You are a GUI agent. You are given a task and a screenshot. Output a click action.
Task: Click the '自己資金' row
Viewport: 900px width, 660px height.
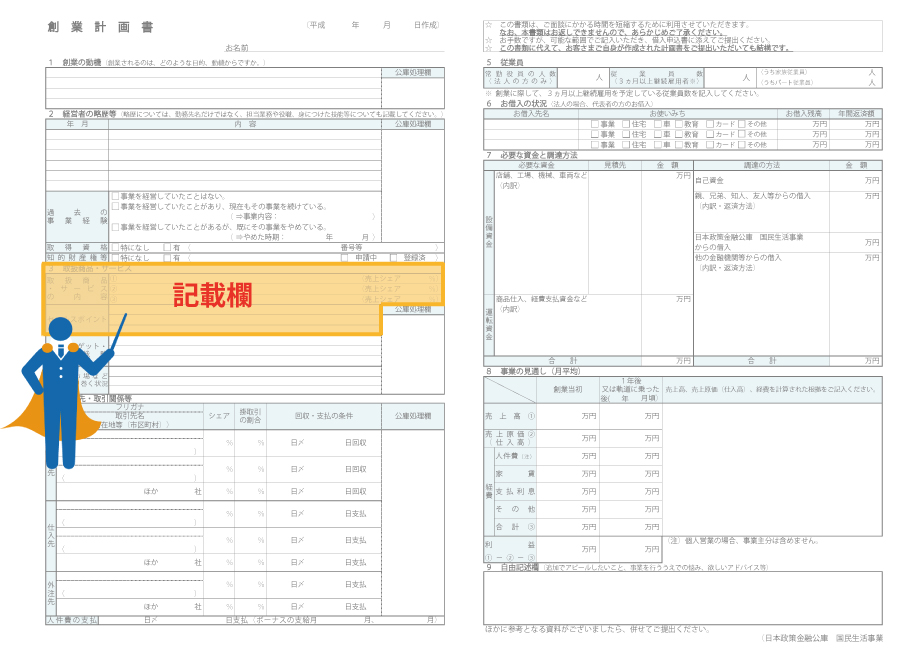pyautogui.click(x=788, y=181)
